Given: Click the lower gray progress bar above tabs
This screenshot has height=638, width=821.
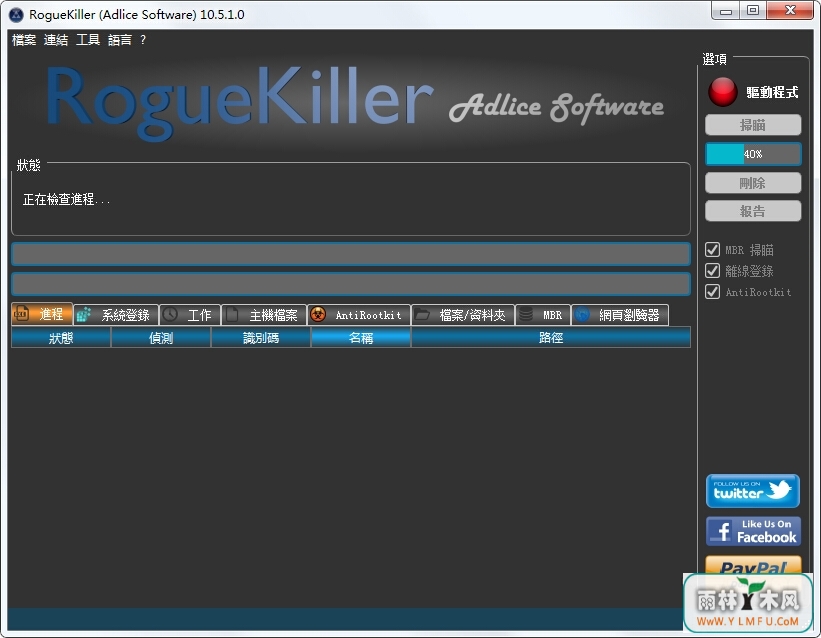Looking at the screenshot, I should click(351, 284).
